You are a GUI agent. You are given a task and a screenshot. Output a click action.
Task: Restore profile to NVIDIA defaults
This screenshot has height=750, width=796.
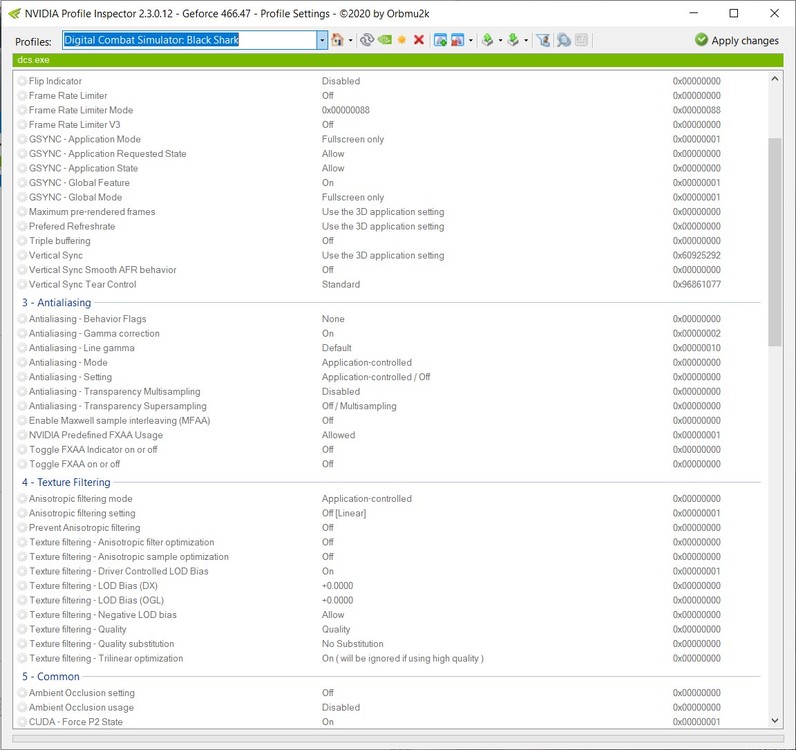pos(385,40)
